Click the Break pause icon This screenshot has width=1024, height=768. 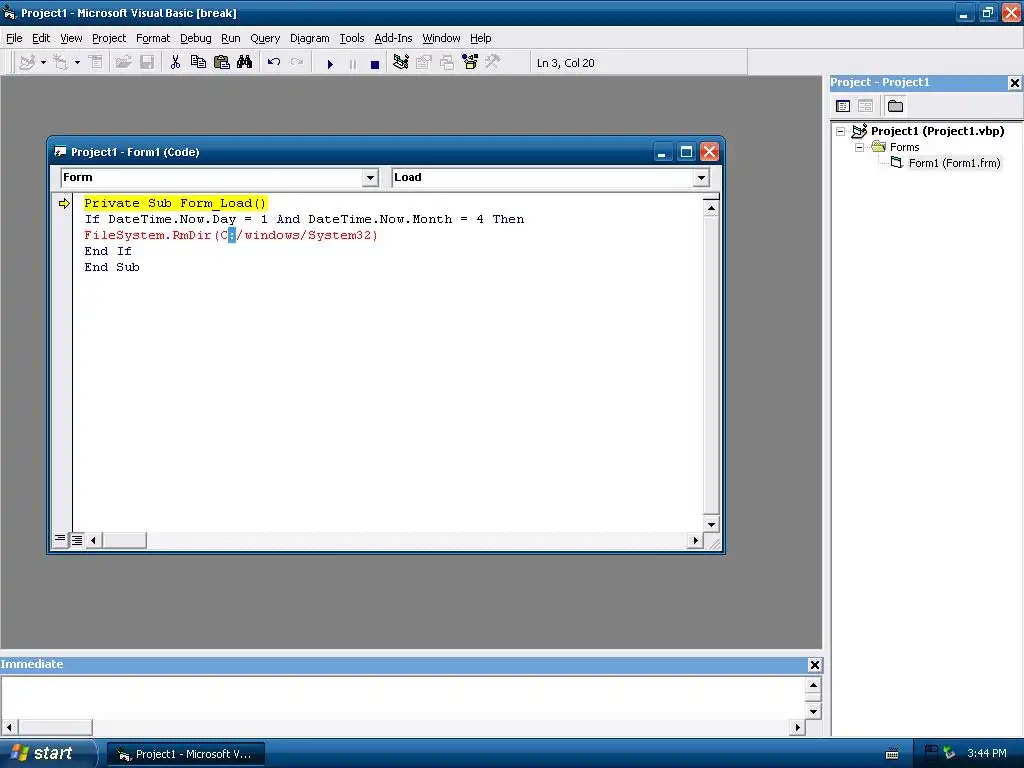click(x=353, y=64)
